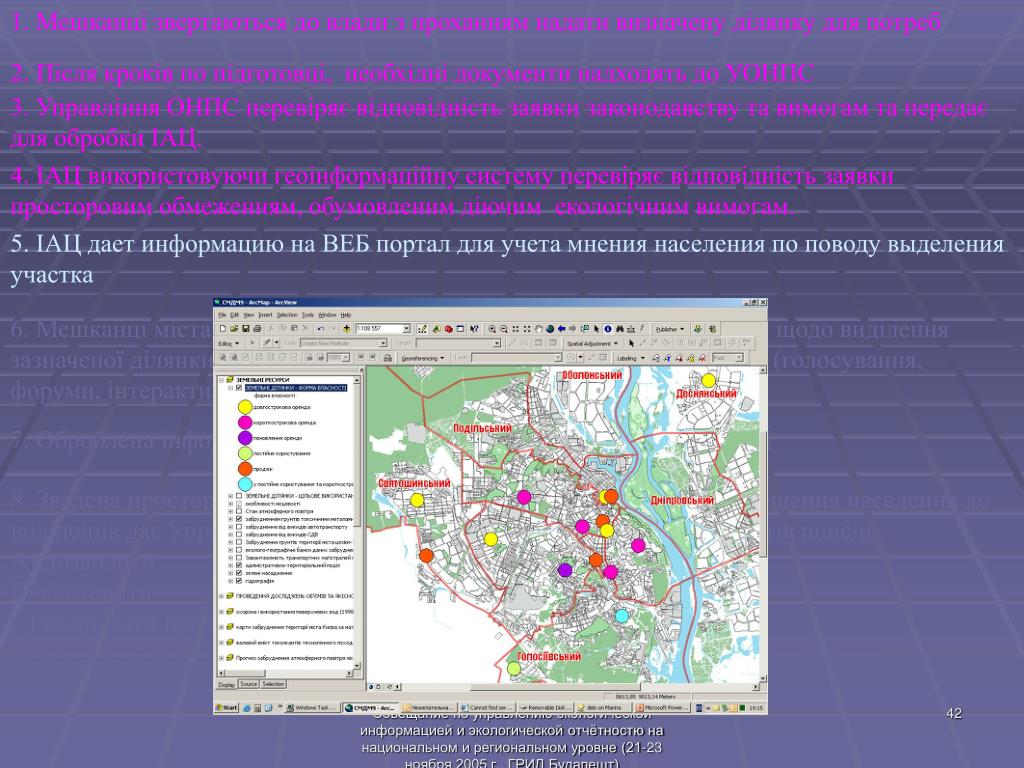Click the Print icon in ArcMap toolbar
Screen dimensions: 1024x768
[x=257, y=328]
